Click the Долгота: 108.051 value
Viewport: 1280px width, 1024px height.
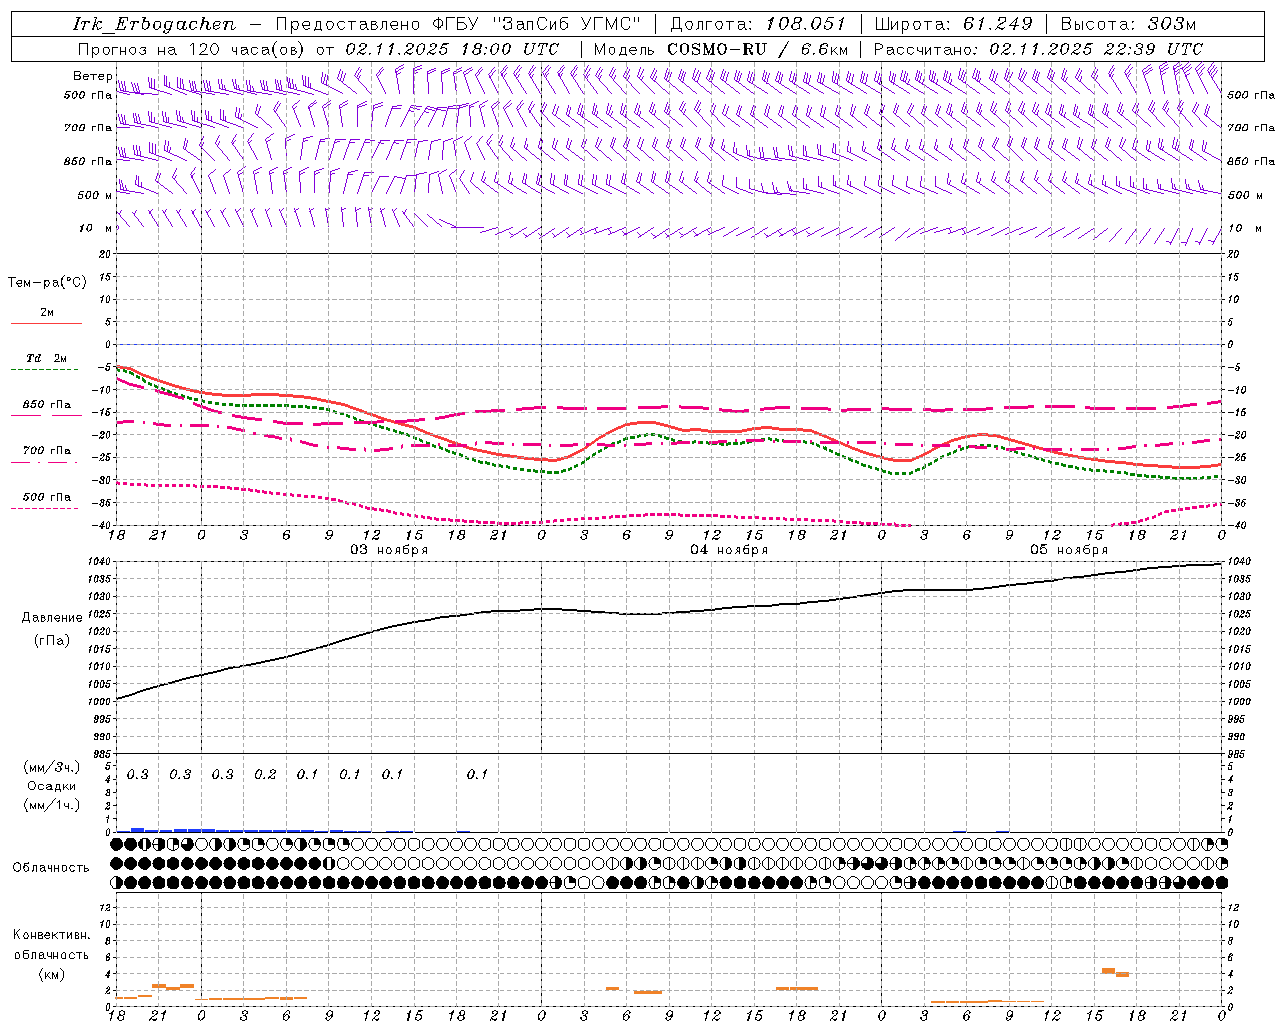[x=757, y=24]
